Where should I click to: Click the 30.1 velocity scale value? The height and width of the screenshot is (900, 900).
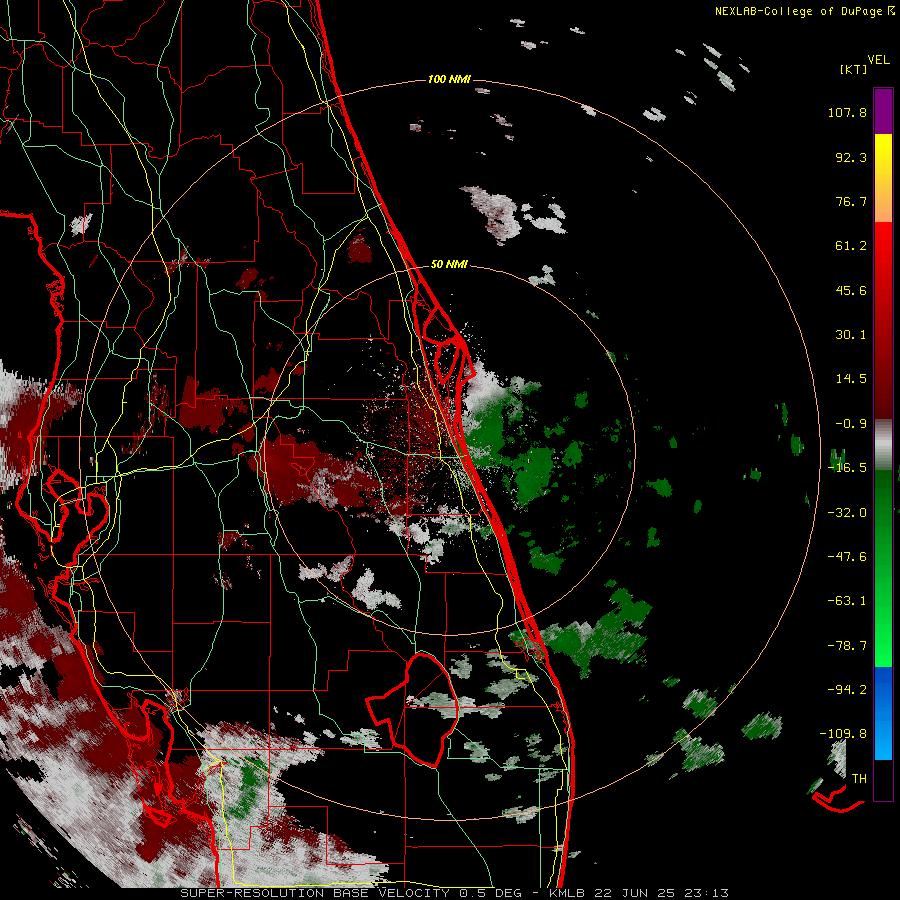point(851,335)
